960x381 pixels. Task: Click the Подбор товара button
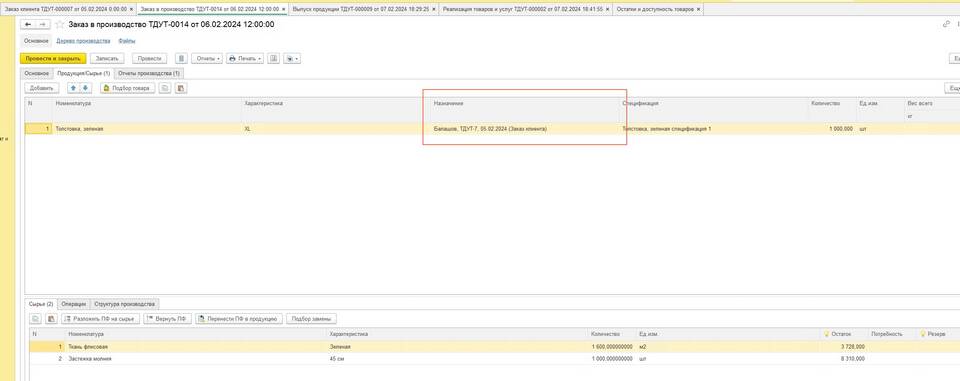tap(127, 88)
